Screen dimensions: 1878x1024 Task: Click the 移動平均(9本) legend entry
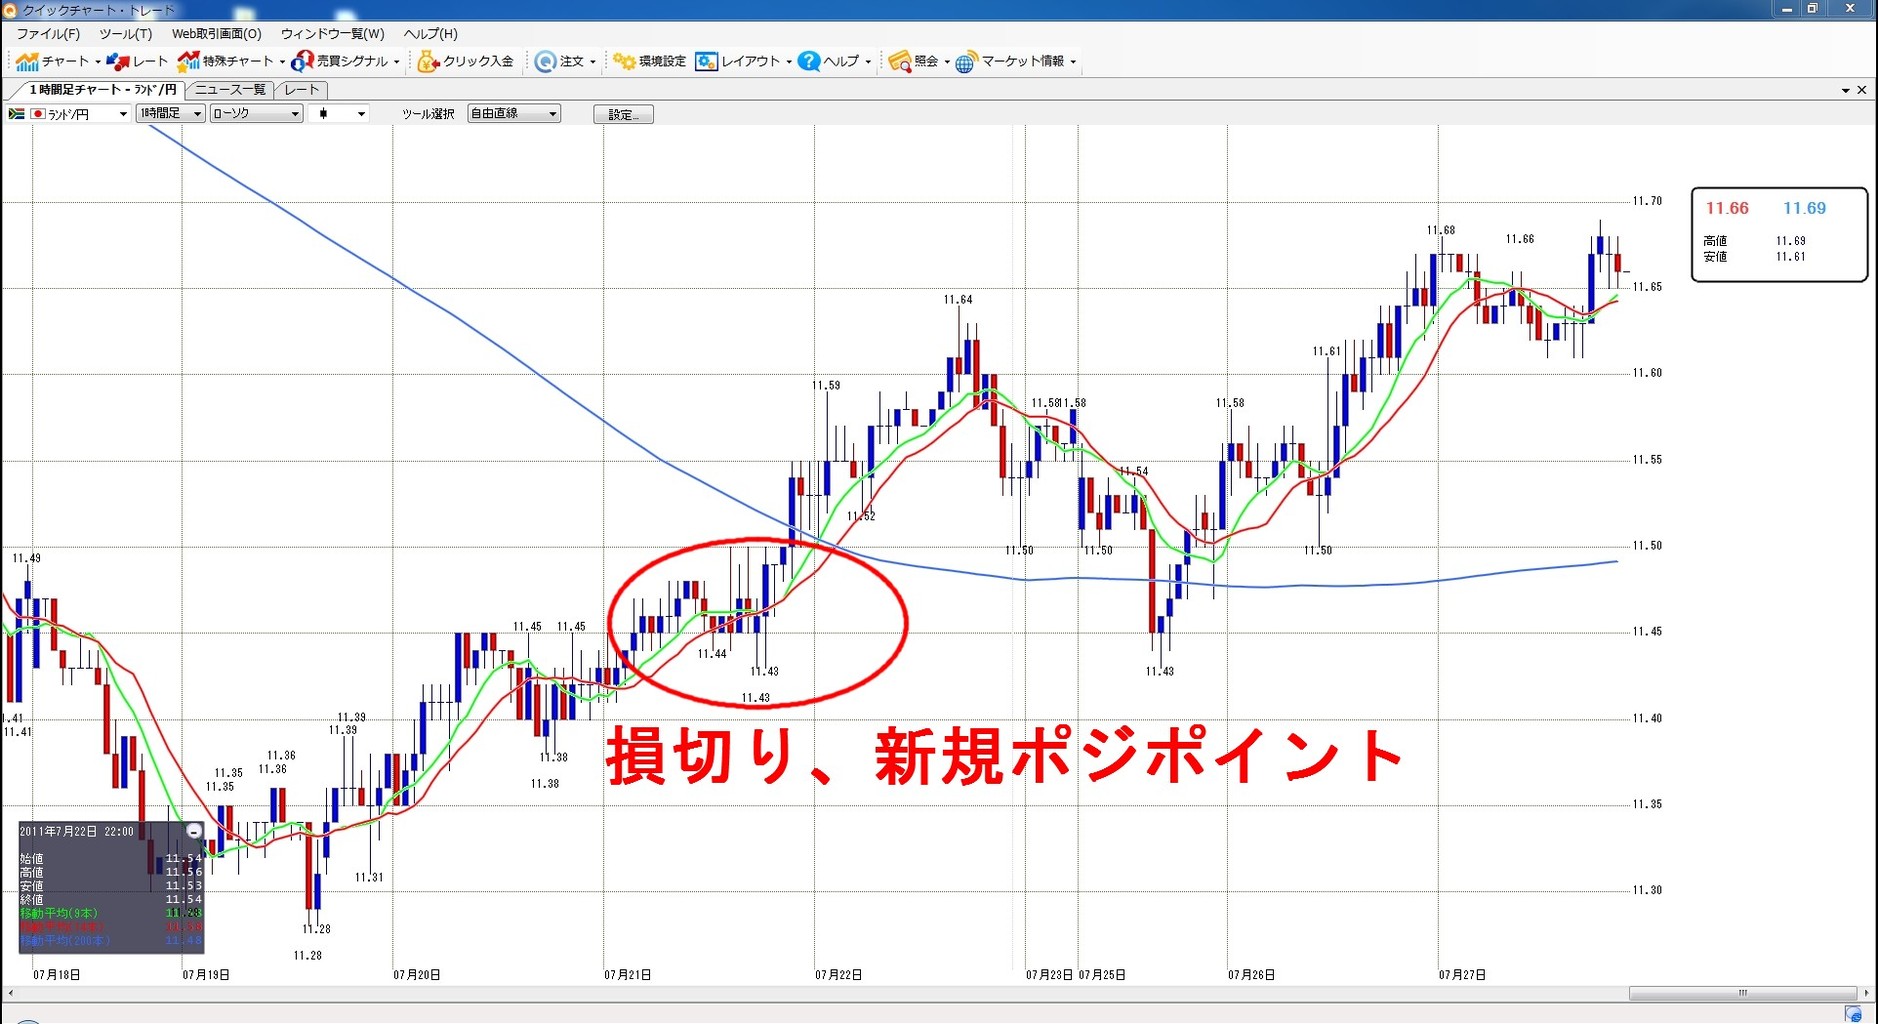pos(59,913)
